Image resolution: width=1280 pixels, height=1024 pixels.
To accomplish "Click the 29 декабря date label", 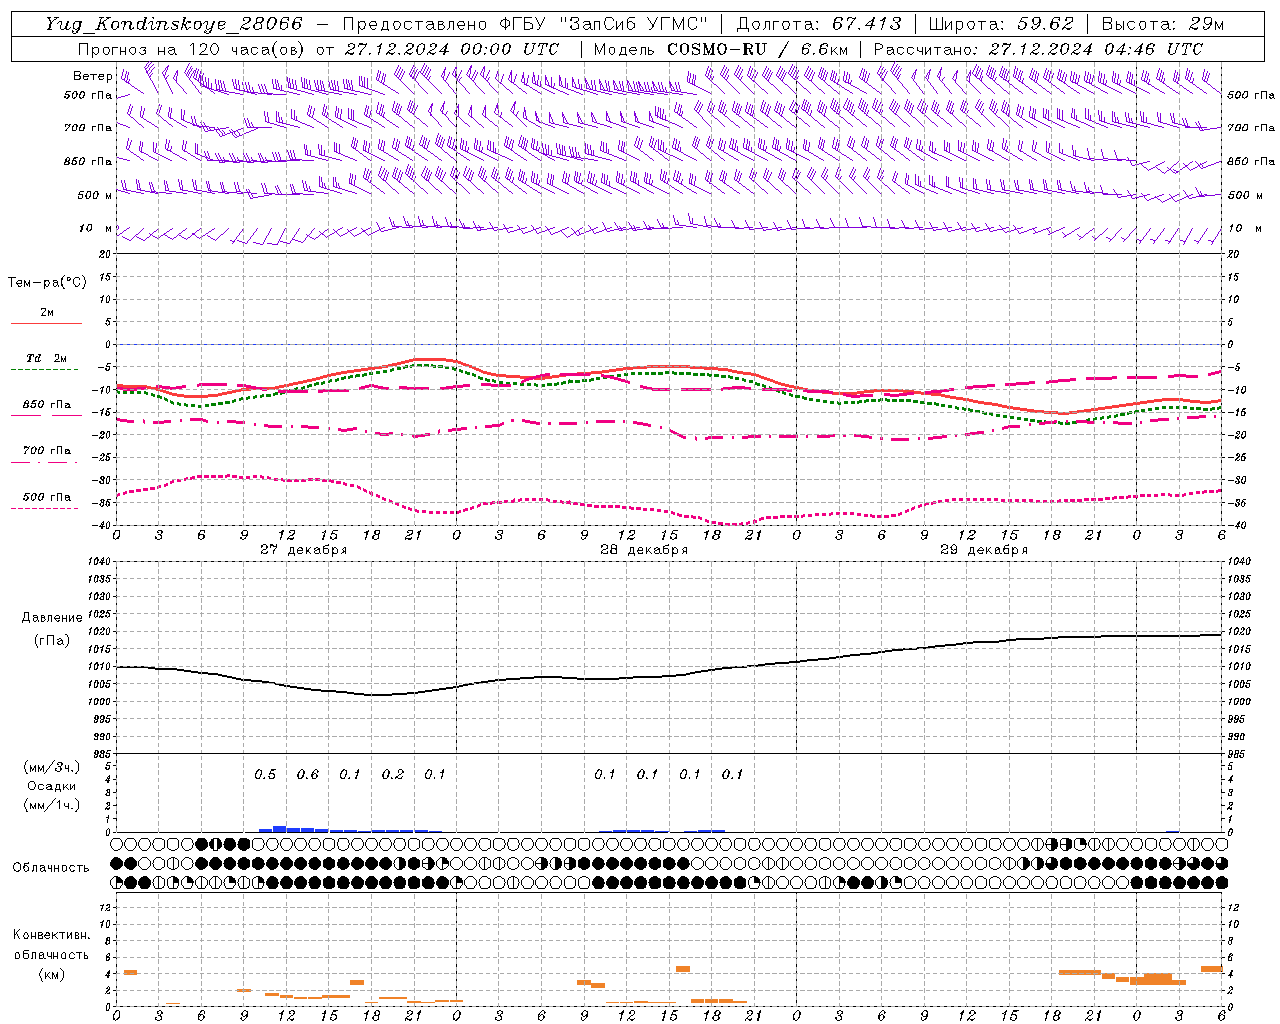I will click(x=983, y=550).
